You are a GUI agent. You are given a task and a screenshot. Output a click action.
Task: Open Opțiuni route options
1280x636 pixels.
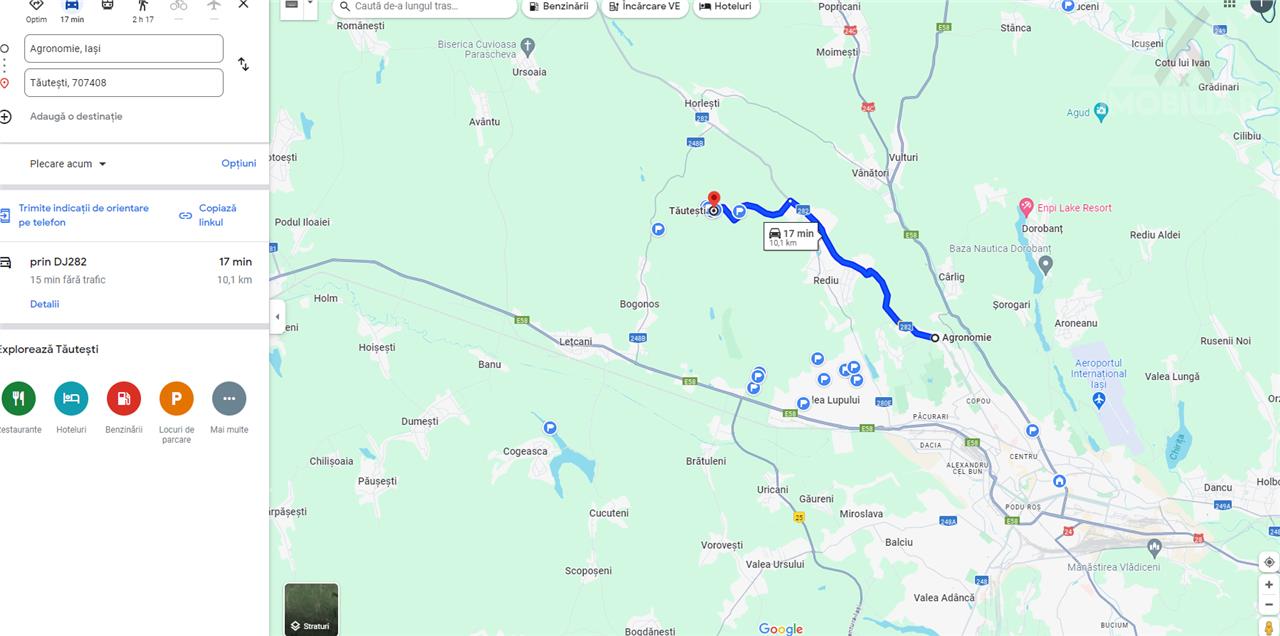coord(239,163)
